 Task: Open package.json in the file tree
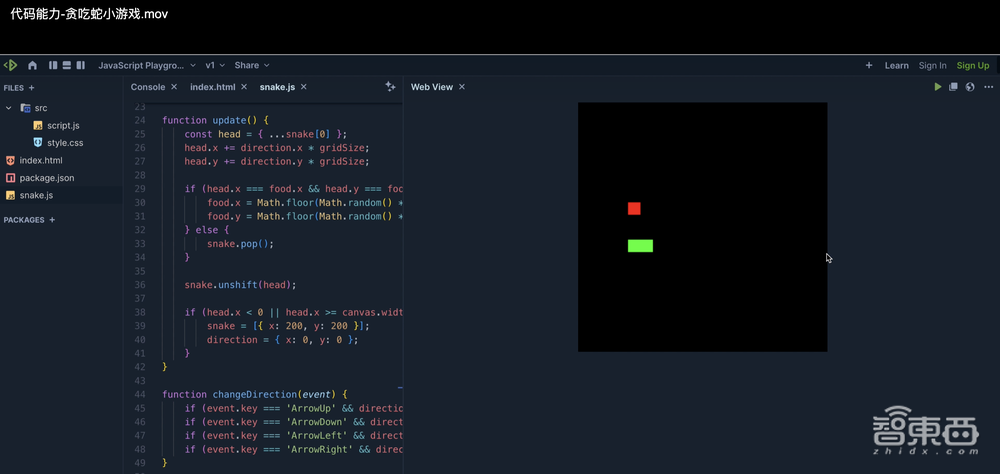pyautogui.click(x=47, y=178)
